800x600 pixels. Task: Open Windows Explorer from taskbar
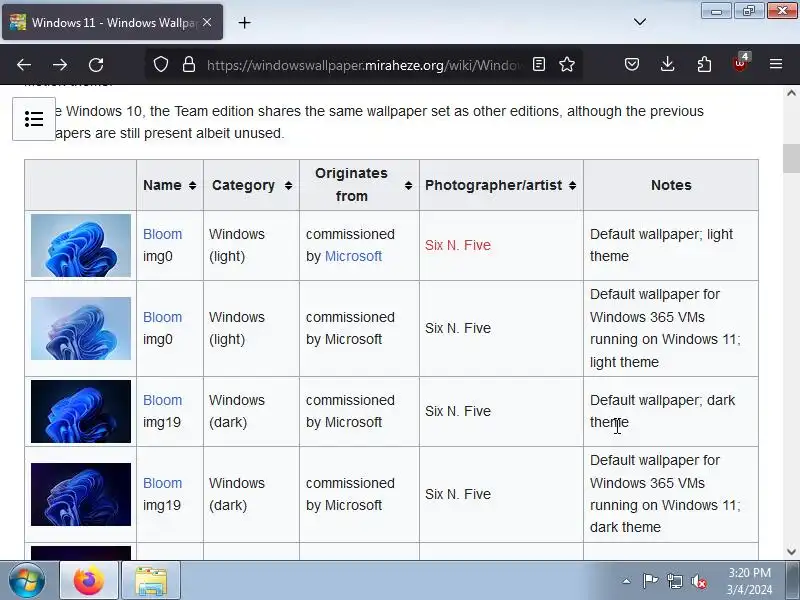[x=151, y=581]
